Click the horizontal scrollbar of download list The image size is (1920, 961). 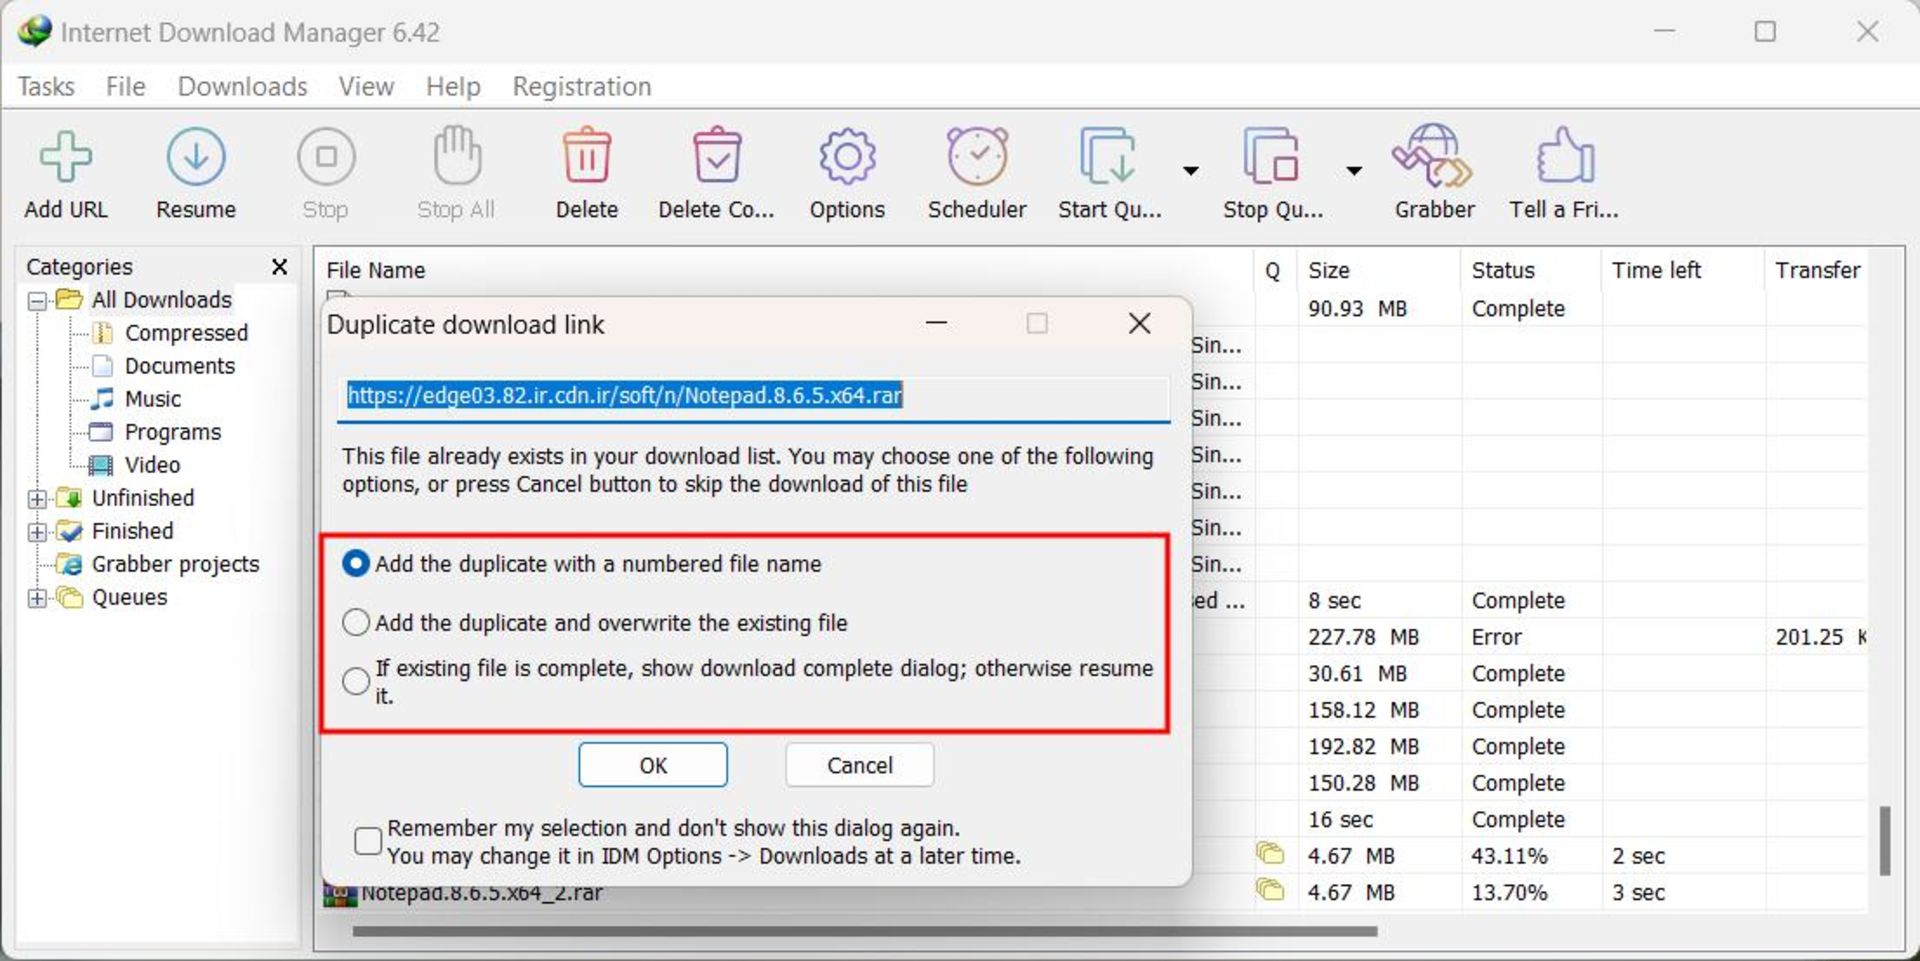pyautogui.click(x=864, y=932)
